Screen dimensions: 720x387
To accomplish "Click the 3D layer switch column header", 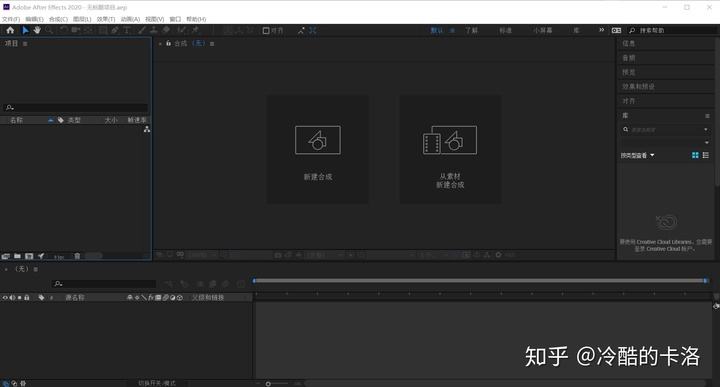I will point(180,297).
